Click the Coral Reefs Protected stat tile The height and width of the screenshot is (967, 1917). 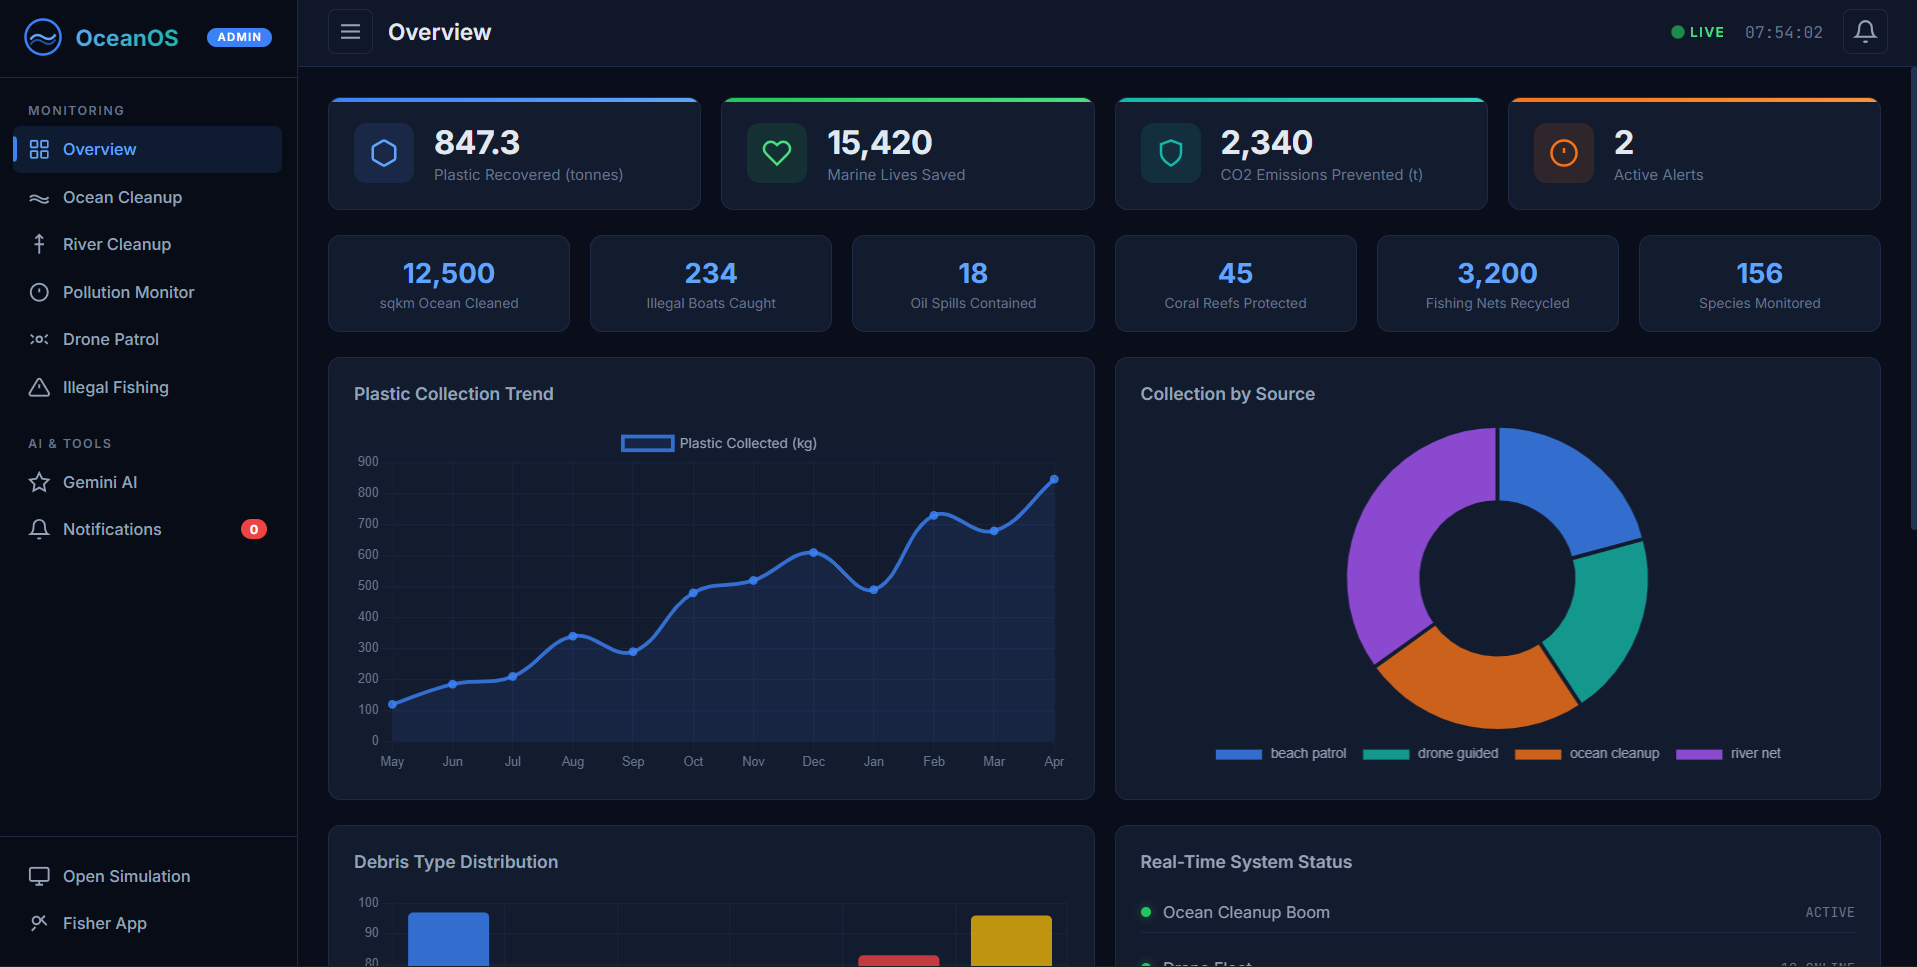(1235, 283)
